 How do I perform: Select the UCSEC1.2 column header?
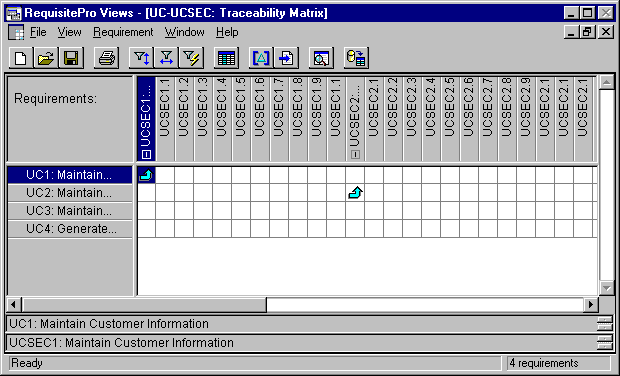click(184, 119)
